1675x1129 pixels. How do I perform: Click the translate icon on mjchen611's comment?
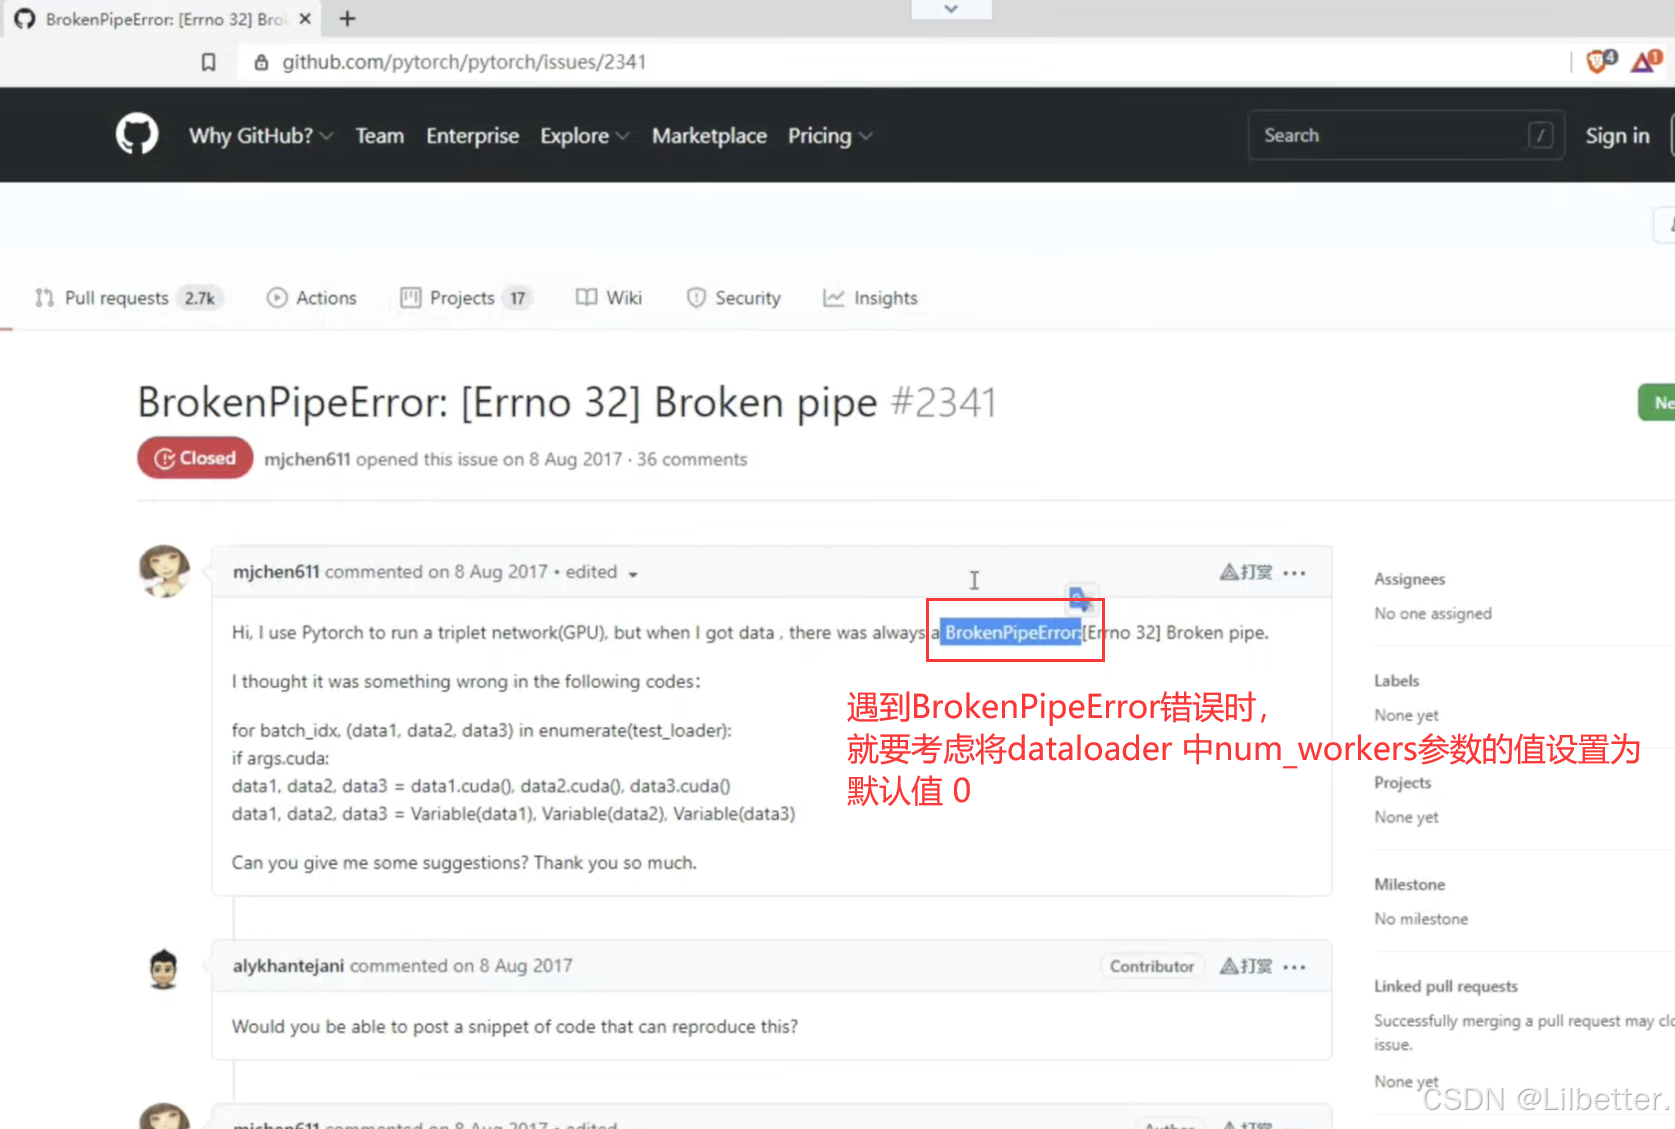pos(1246,572)
